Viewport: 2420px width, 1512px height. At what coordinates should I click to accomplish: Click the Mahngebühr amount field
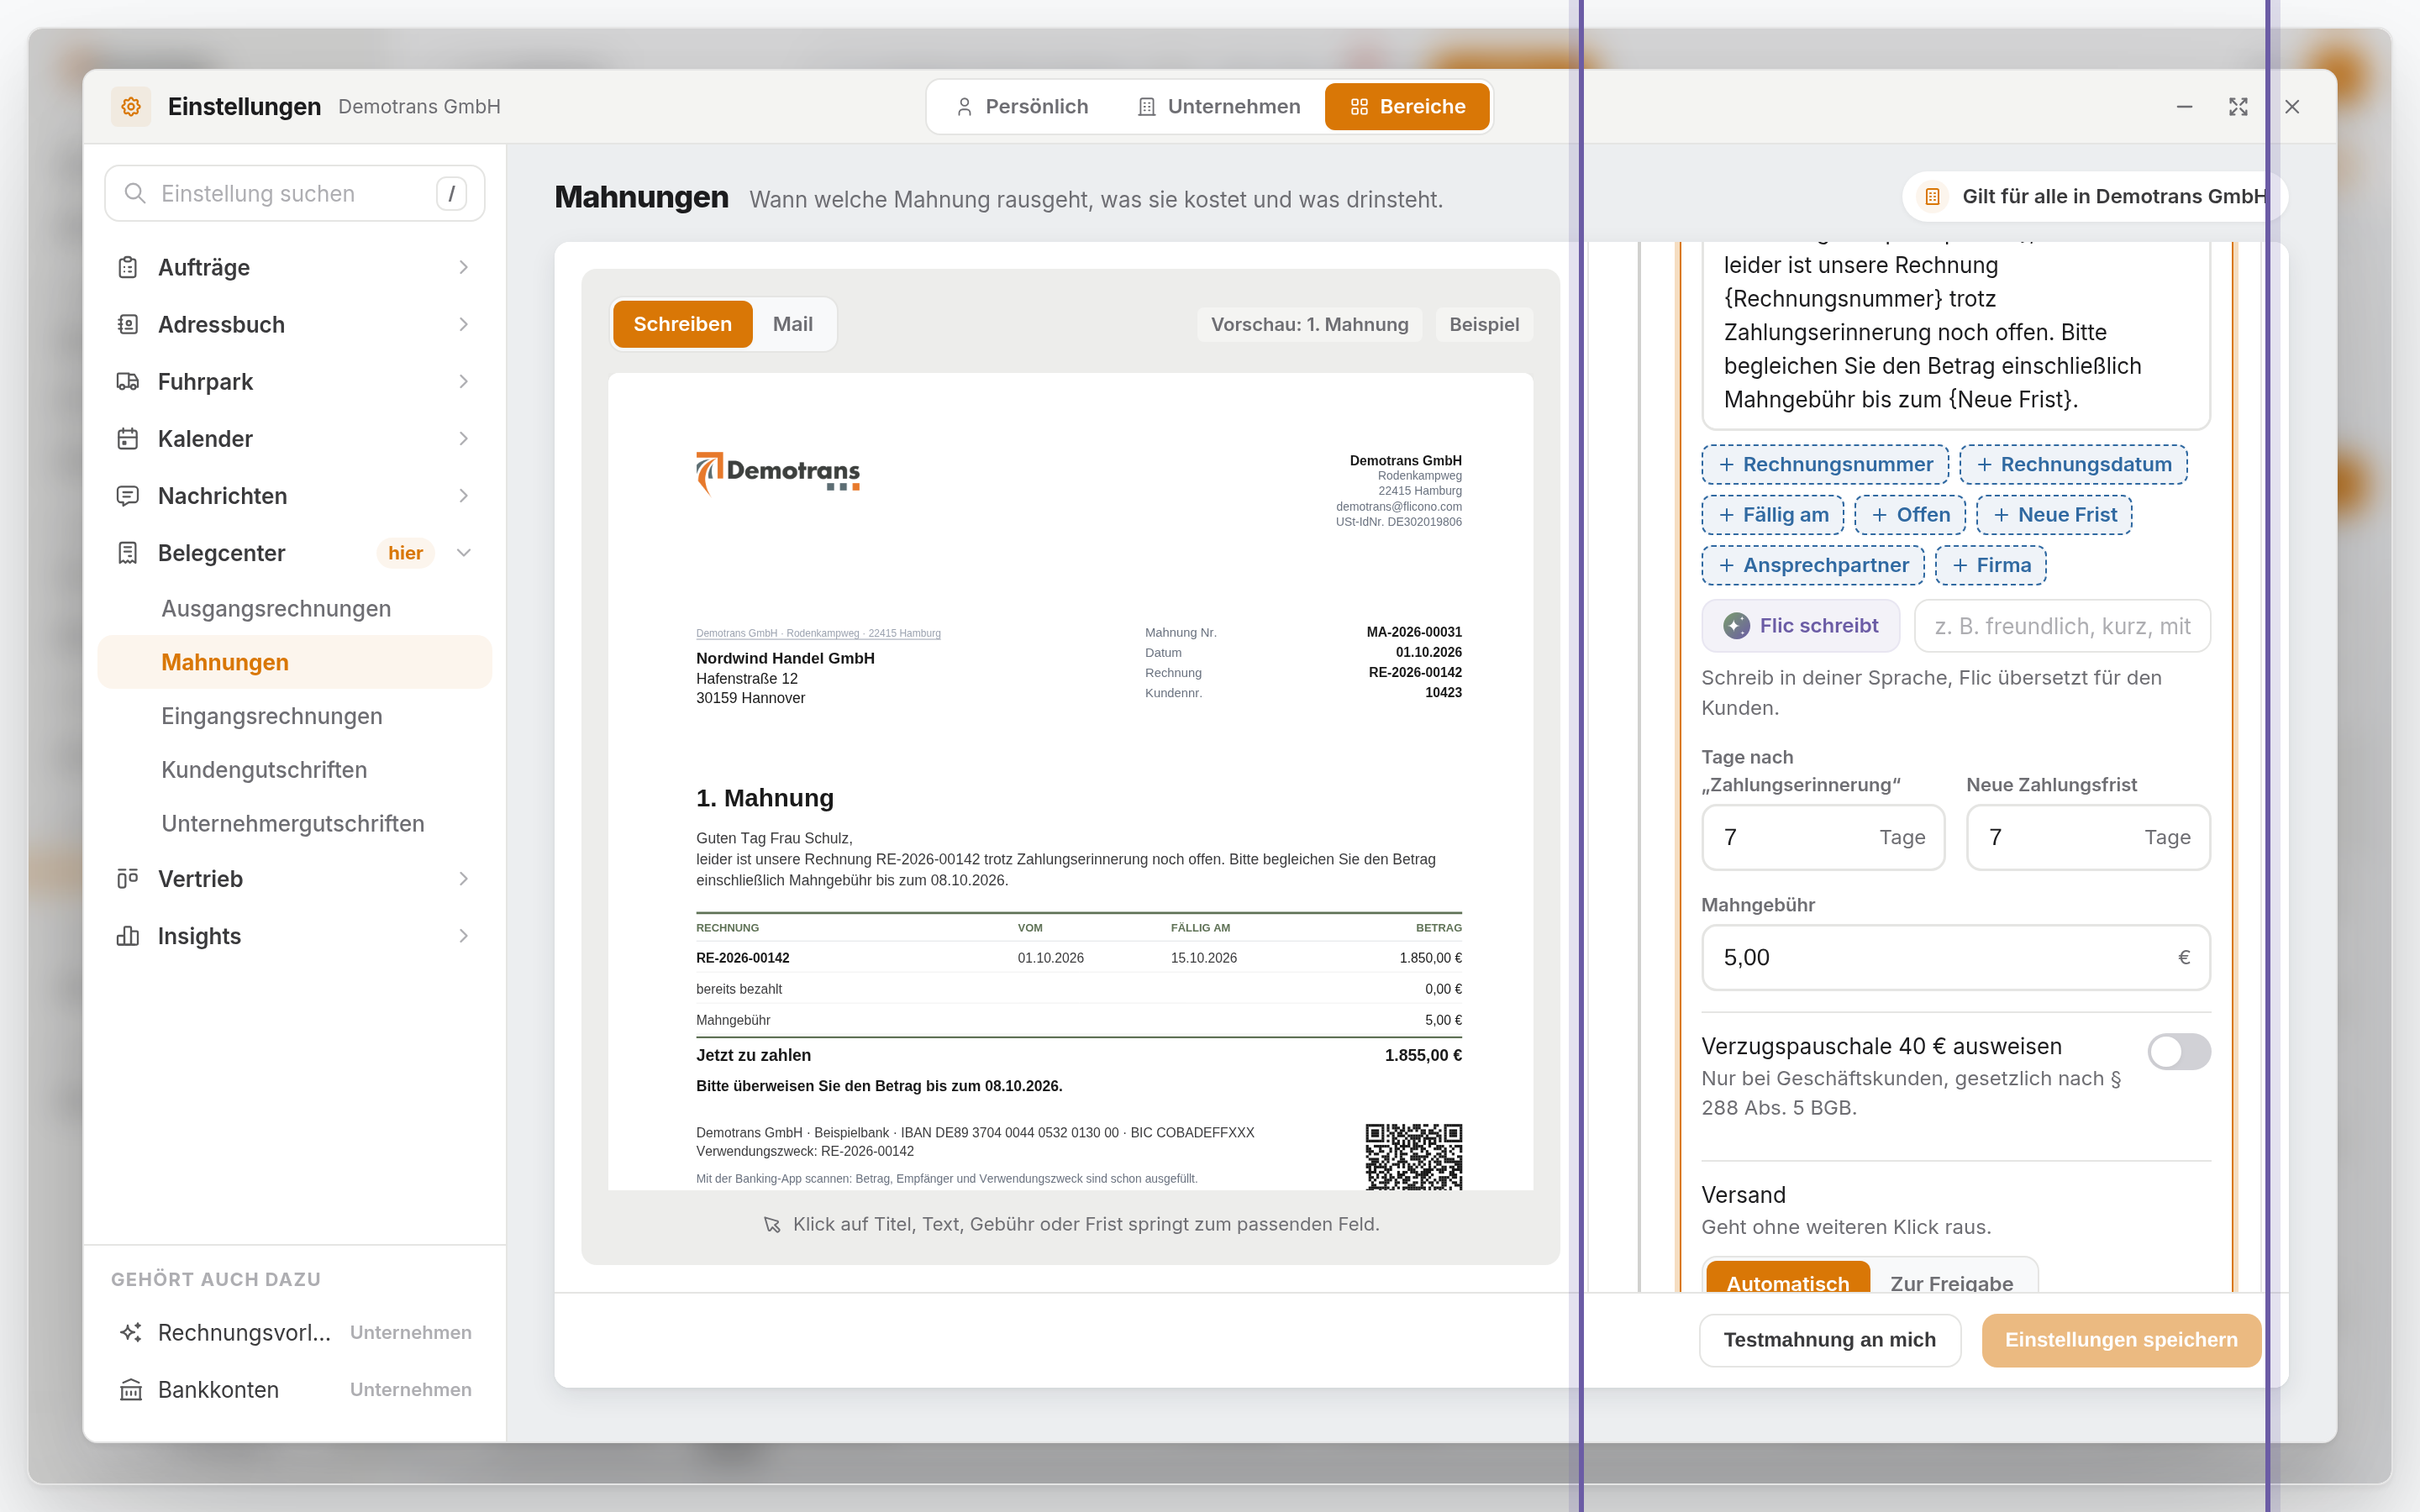pyautogui.click(x=1955, y=957)
